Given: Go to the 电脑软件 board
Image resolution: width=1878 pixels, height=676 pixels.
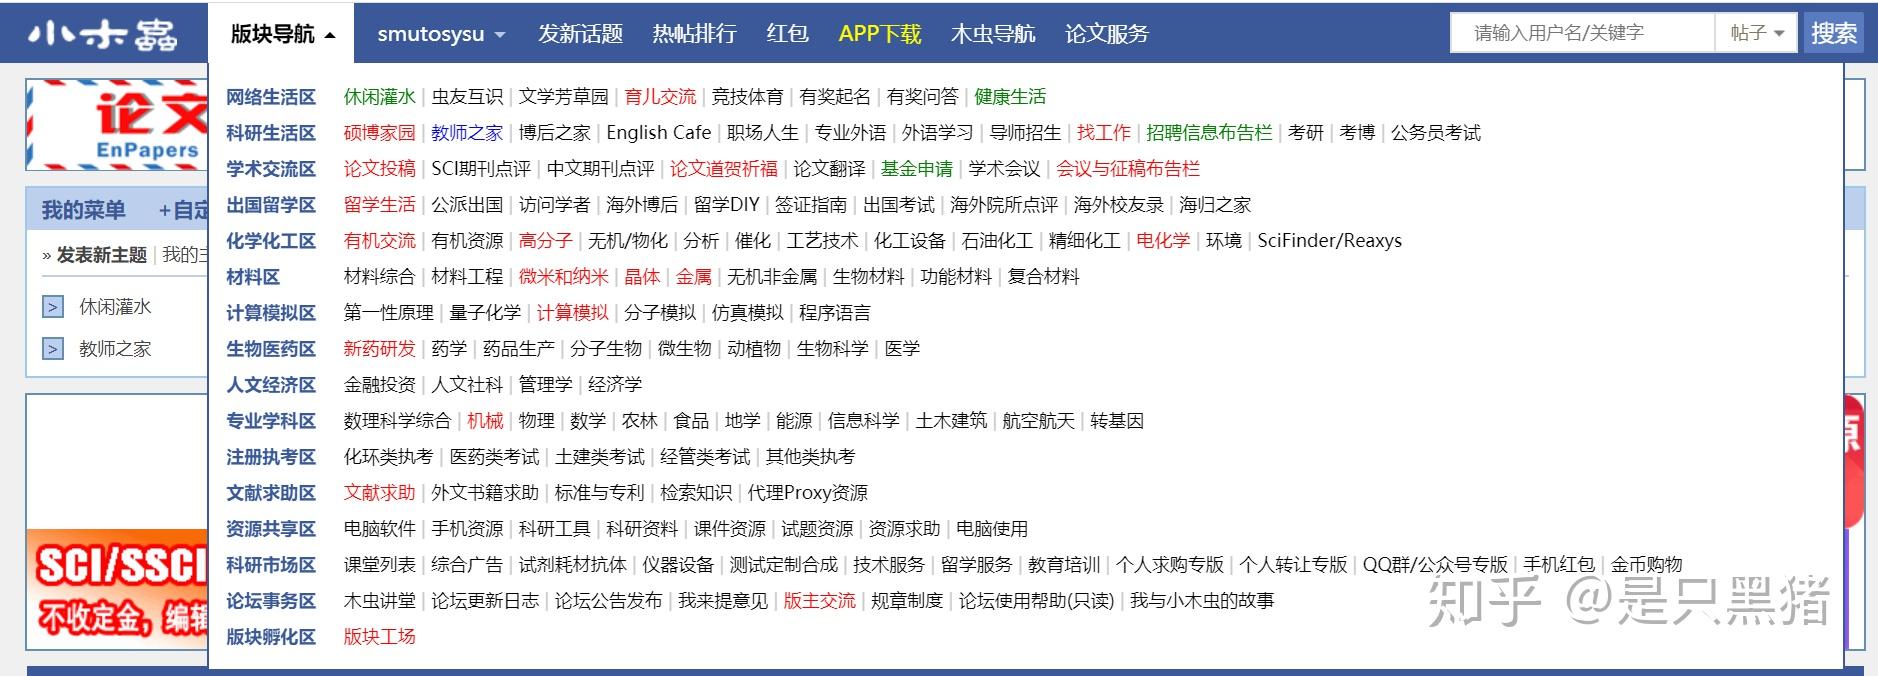Looking at the screenshot, I should point(379,529).
